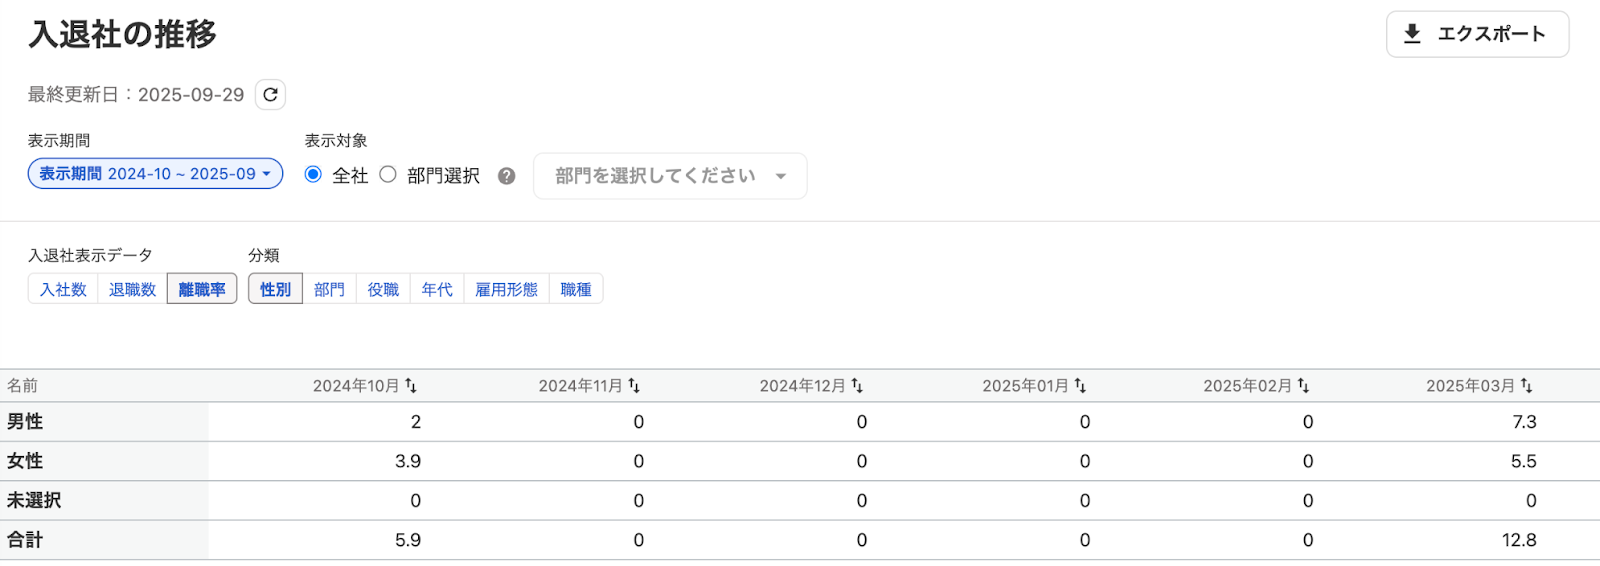
Task: Click the sort icon for 2024年11月
Action: pyautogui.click(x=634, y=386)
